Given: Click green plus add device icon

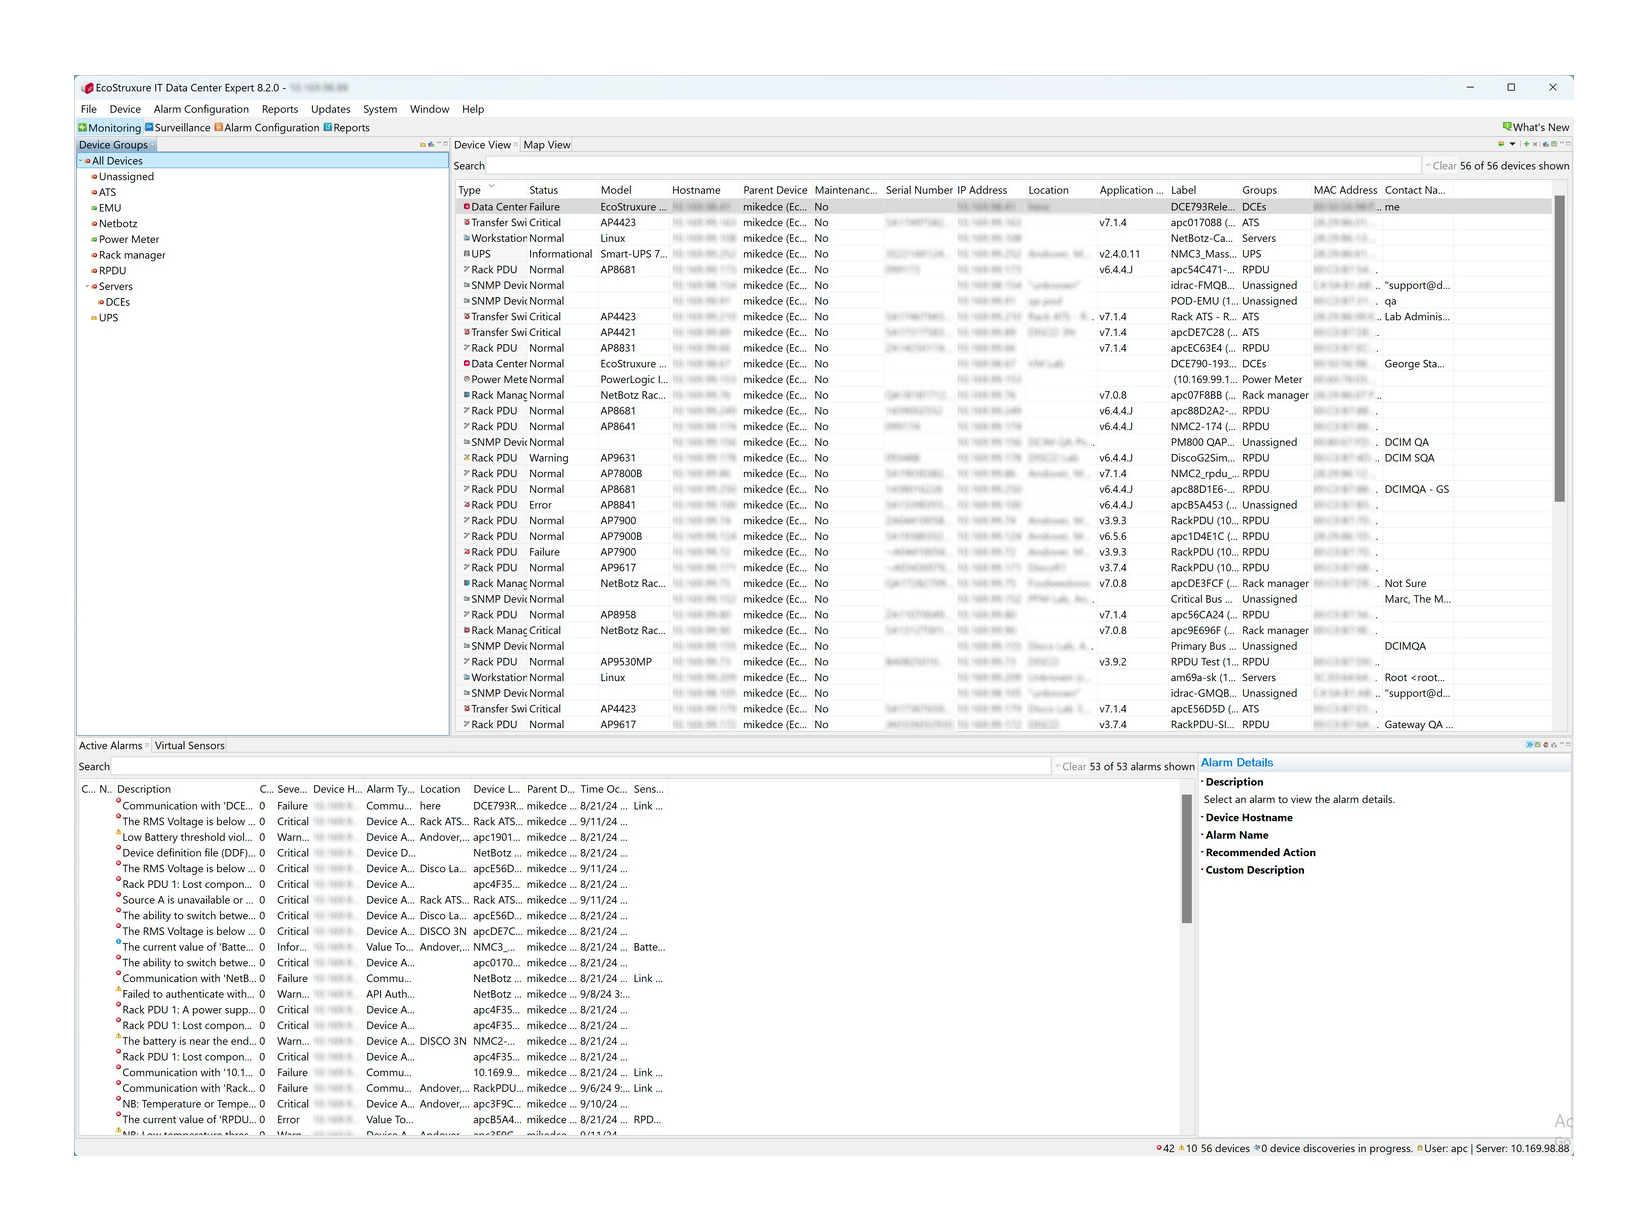Looking at the screenshot, I should click(1526, 144).
